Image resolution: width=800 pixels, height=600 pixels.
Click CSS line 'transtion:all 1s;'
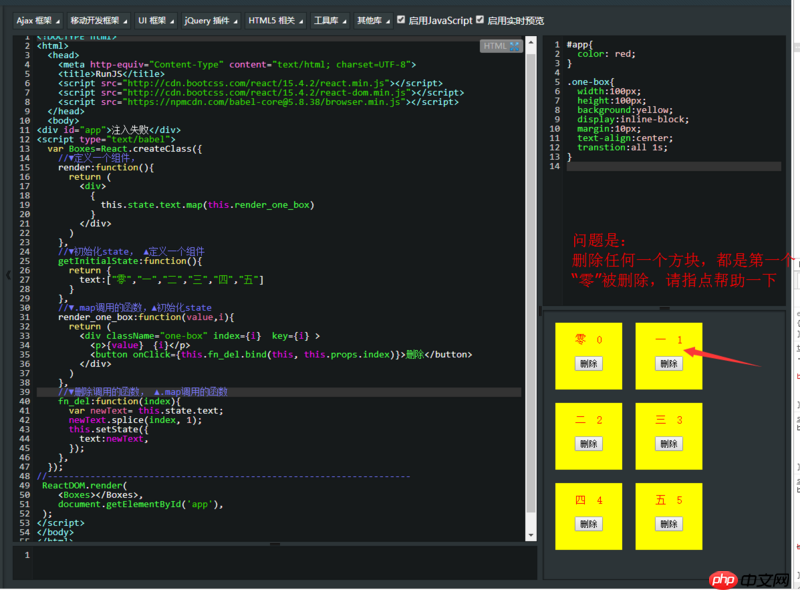[622, 147]
